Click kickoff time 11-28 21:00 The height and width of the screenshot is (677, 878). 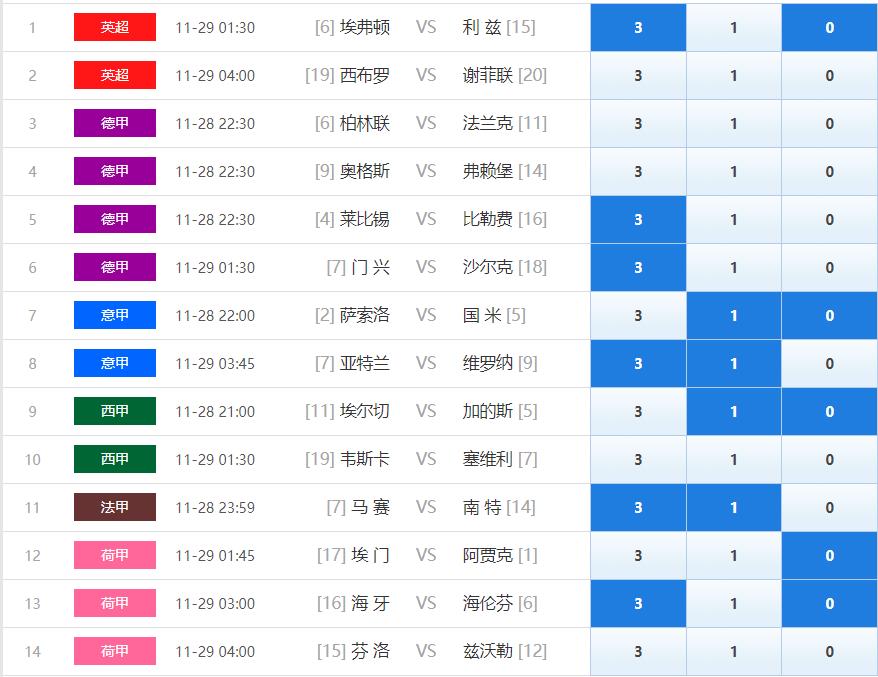click(215, 412)
